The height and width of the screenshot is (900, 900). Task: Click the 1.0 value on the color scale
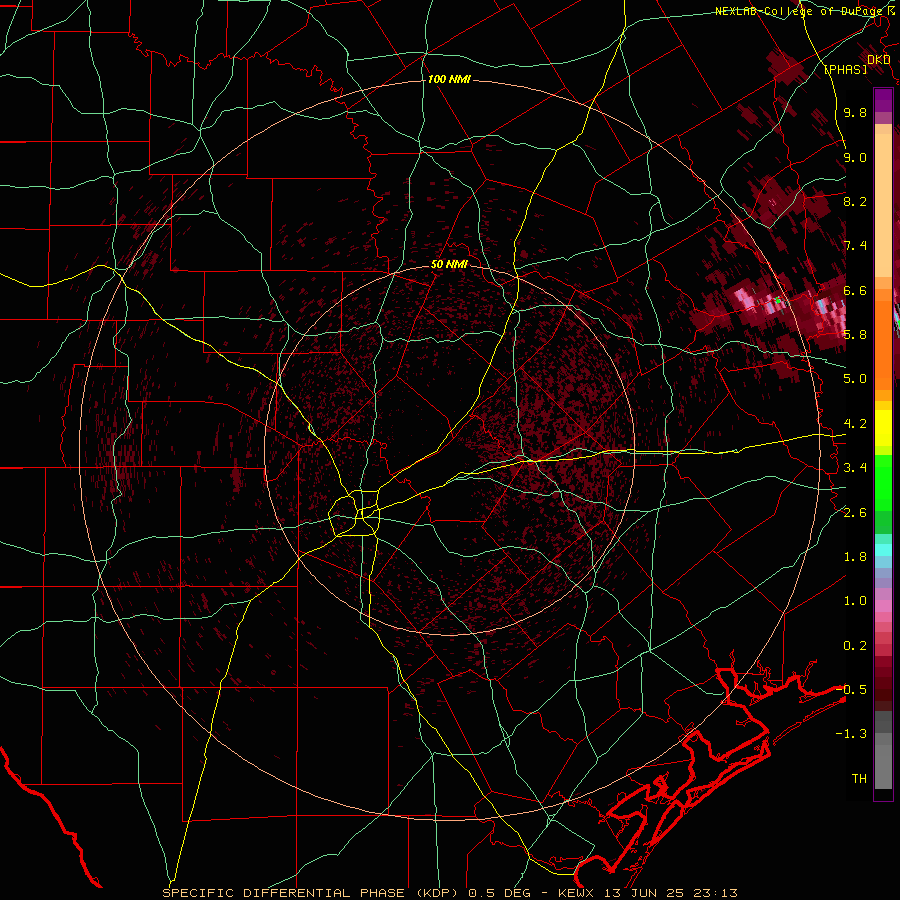[855, 601]
